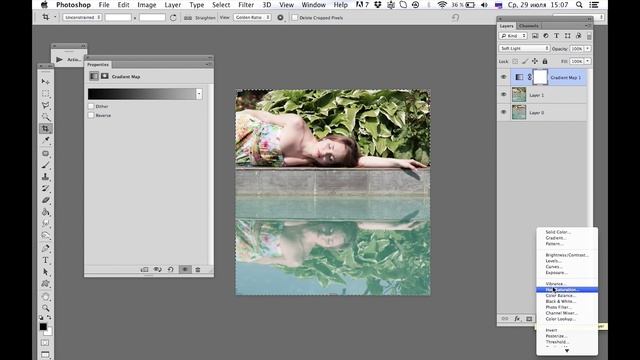Click the Properties panel trash icon
640x360 pixels.
198,269
